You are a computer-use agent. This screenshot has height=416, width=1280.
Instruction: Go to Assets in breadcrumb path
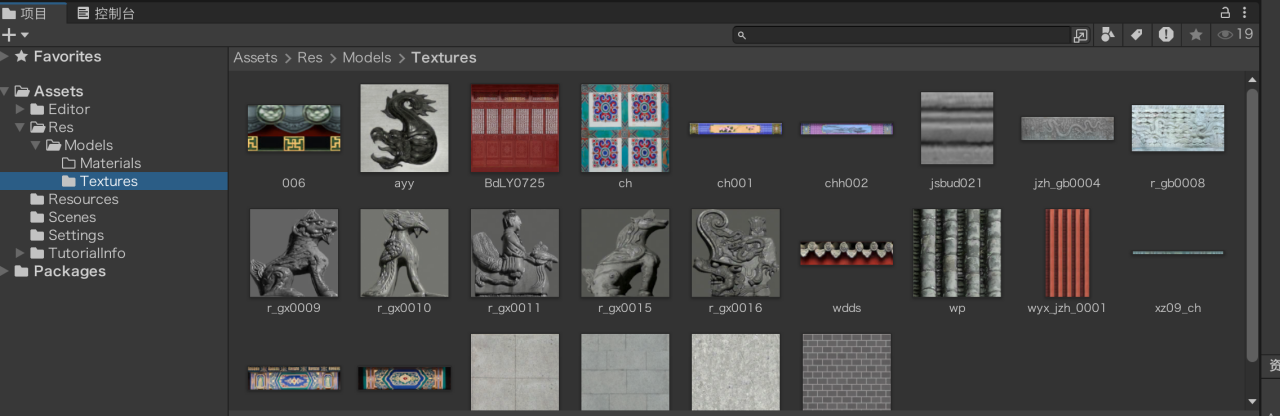pos(255,57)
